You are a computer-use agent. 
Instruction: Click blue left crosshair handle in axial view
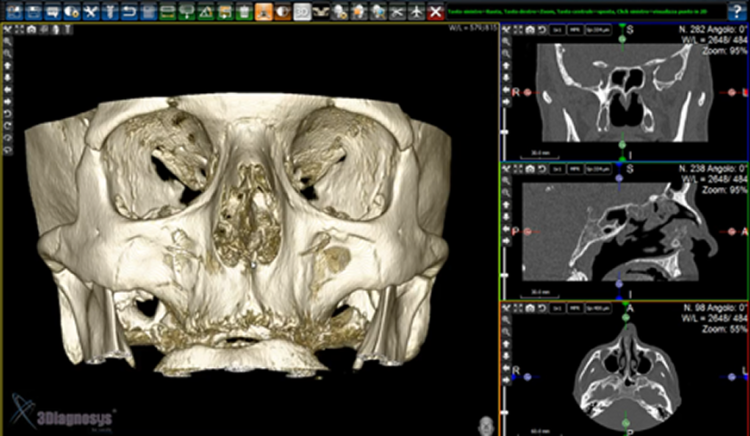tap(527, 377)
